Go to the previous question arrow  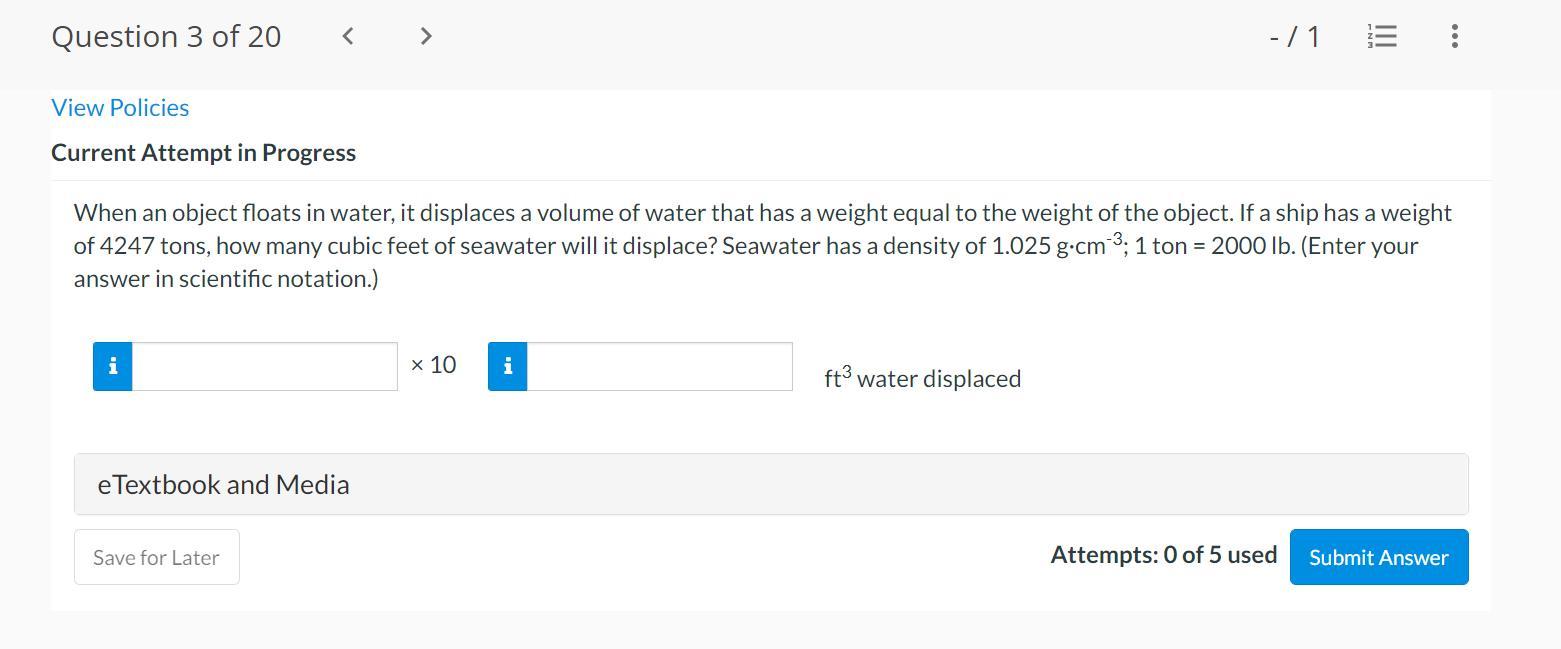pyautogui.click(x=348, y=36)
